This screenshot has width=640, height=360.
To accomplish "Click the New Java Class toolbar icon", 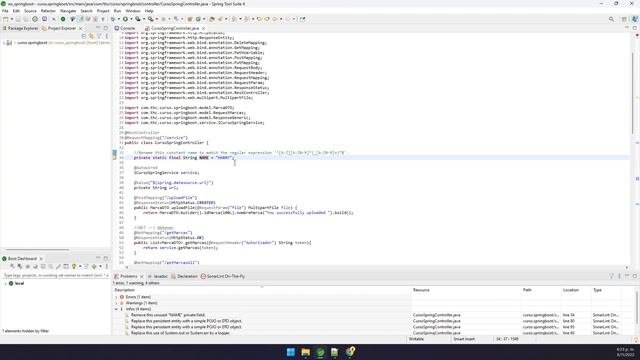I will pyautogui.click(x=198, y=19).
